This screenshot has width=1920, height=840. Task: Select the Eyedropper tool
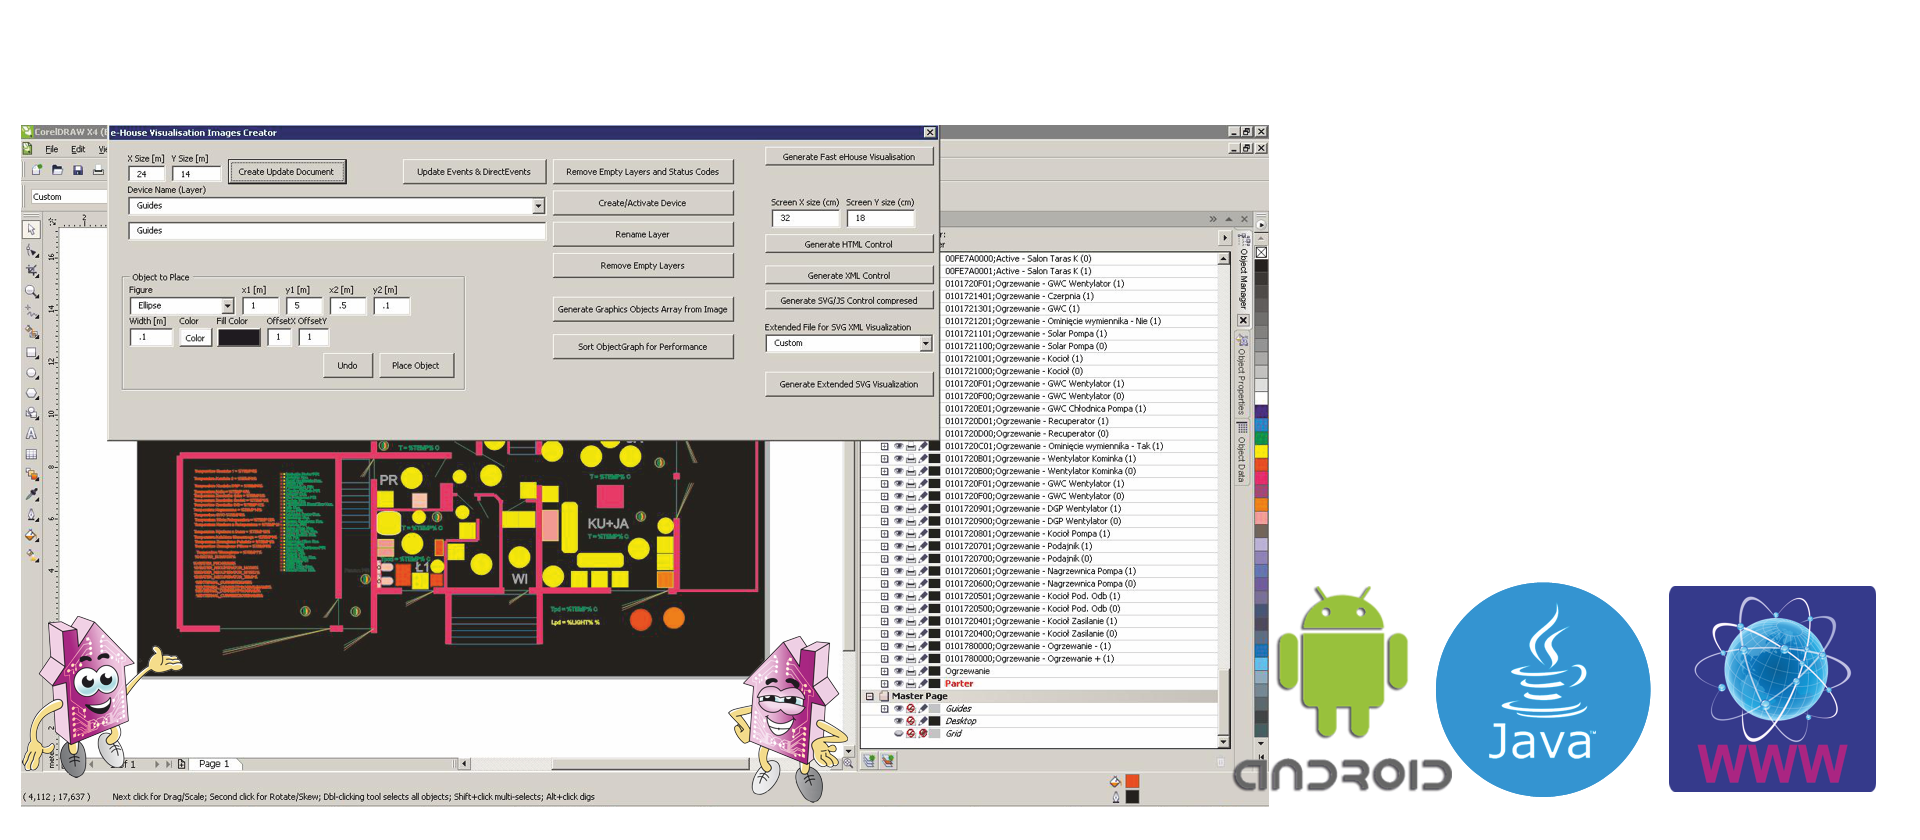click(x=31, y=494)
